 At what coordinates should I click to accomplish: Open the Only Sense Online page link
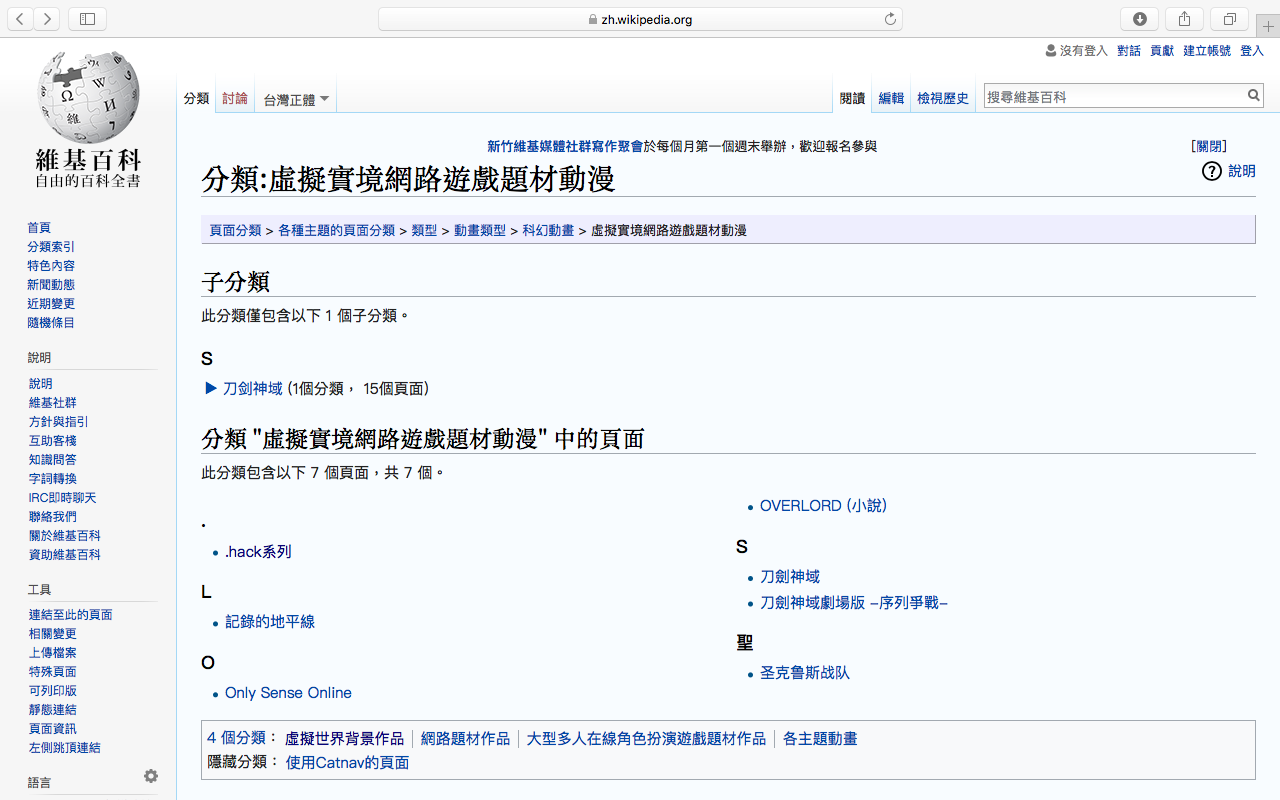click(x=288, y=692)
